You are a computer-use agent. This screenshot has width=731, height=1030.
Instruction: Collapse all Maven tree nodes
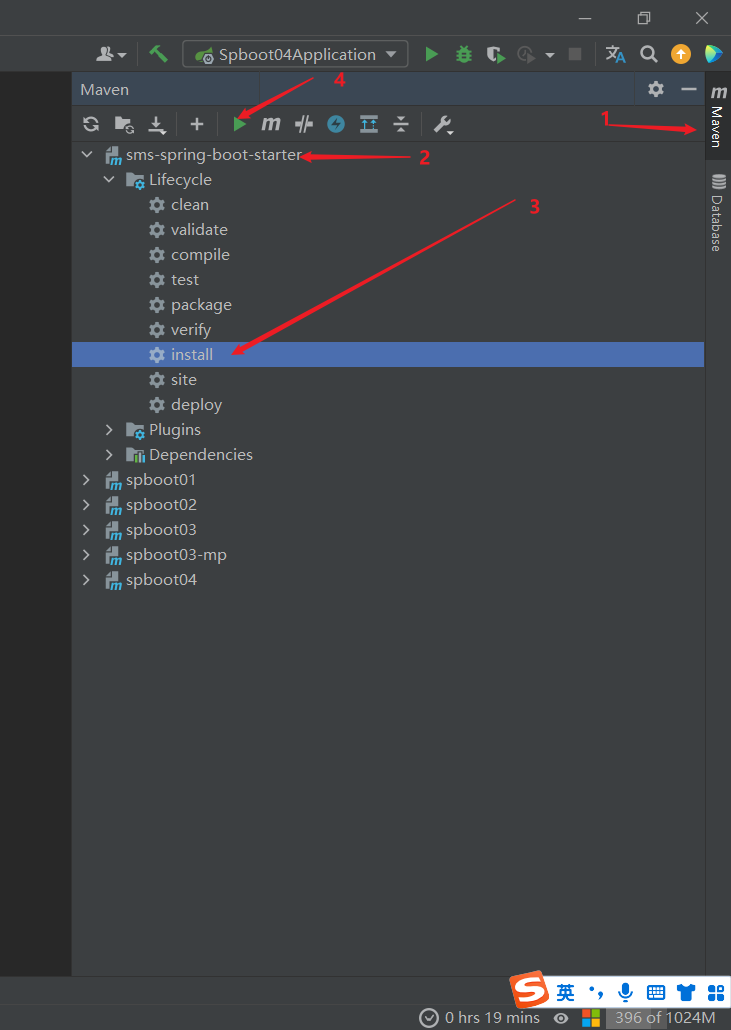pyautogui.click(x=401, y=124)
